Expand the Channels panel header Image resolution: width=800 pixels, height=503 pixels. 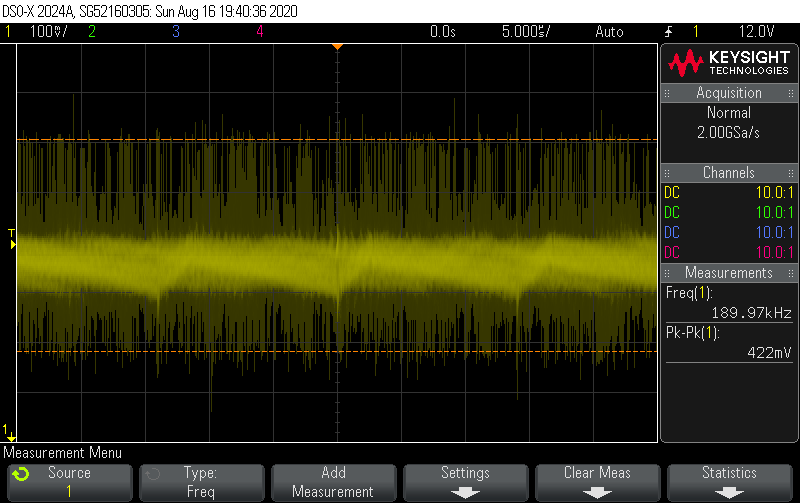729,172
